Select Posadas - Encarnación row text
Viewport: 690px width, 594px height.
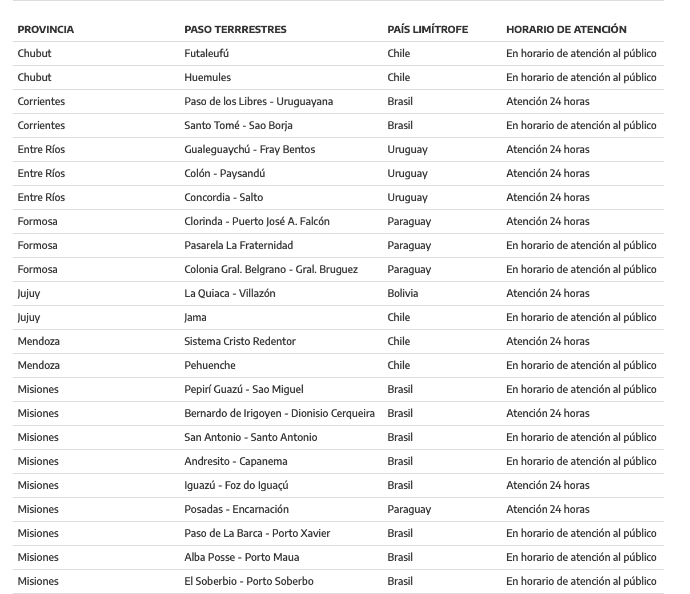(x=237, y=509)
